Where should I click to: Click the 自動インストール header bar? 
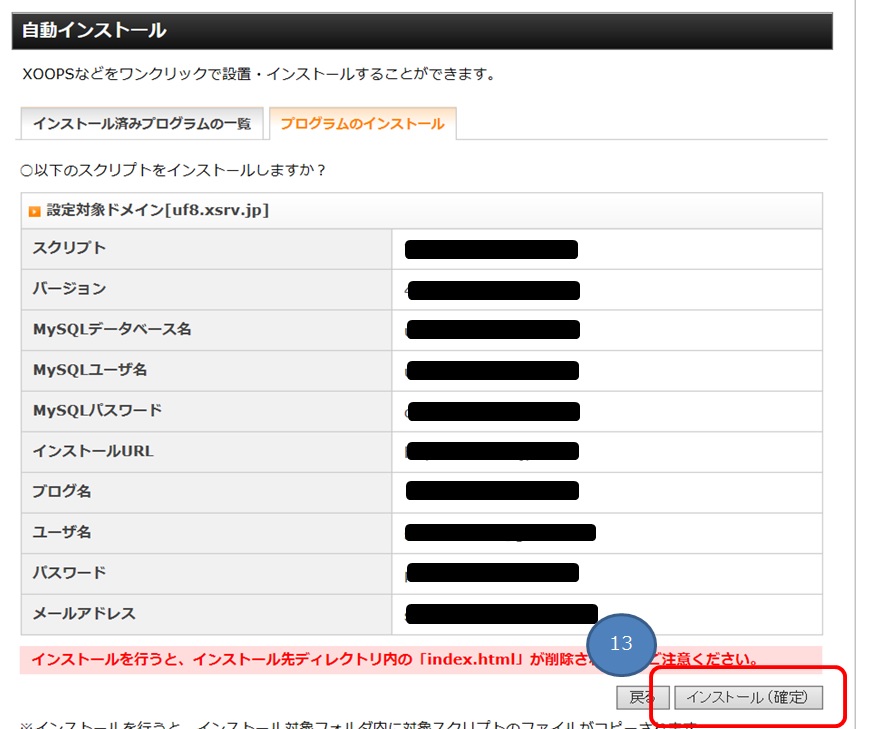[x=421, y=31]
